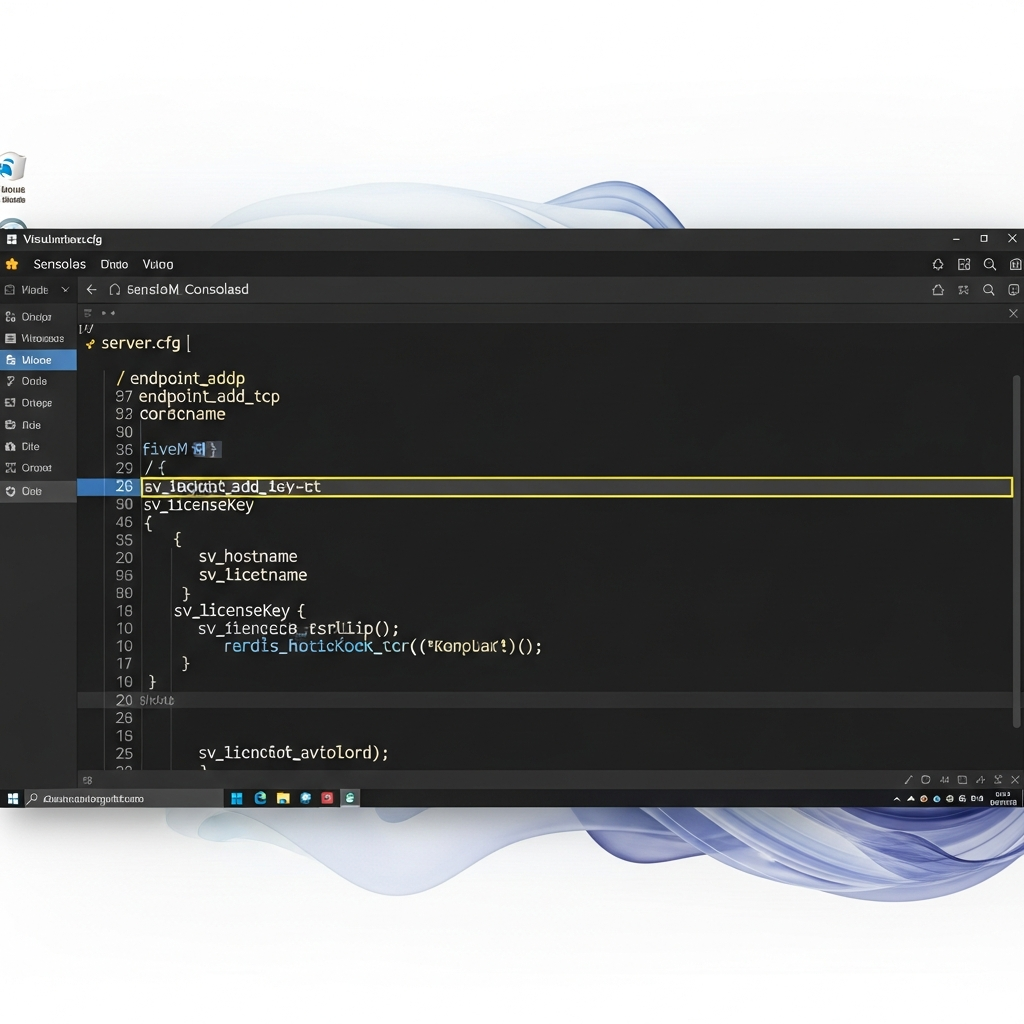Click line number 17 in the gutter
Screen dimensions: 1024x1024
pos(124,664)
